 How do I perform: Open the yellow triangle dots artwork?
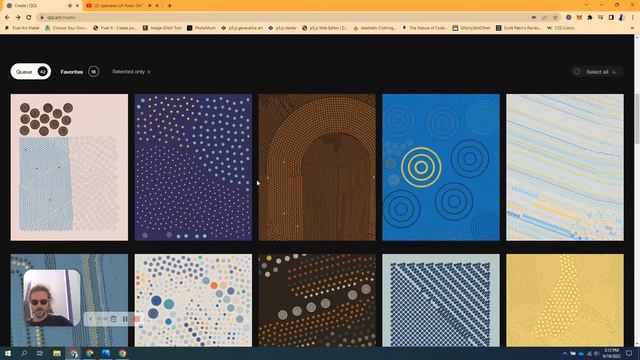pyautogui.click(x=565, y=300)
